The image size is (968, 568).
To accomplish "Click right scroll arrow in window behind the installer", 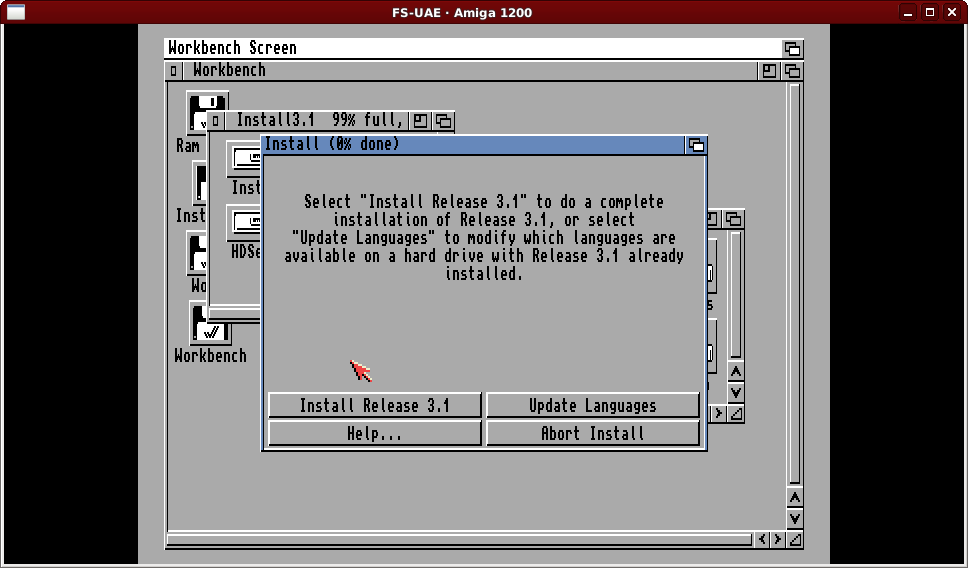I will point(718,414).
